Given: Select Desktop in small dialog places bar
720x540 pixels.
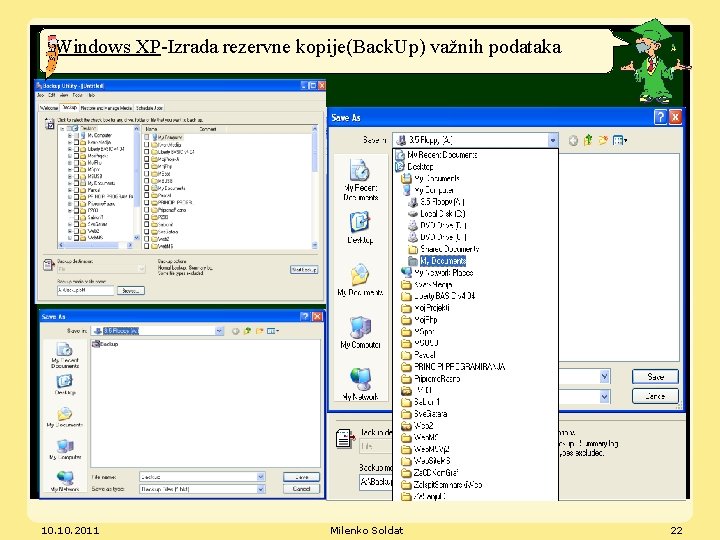Looking at the screenshot, I should coord(65,385).
